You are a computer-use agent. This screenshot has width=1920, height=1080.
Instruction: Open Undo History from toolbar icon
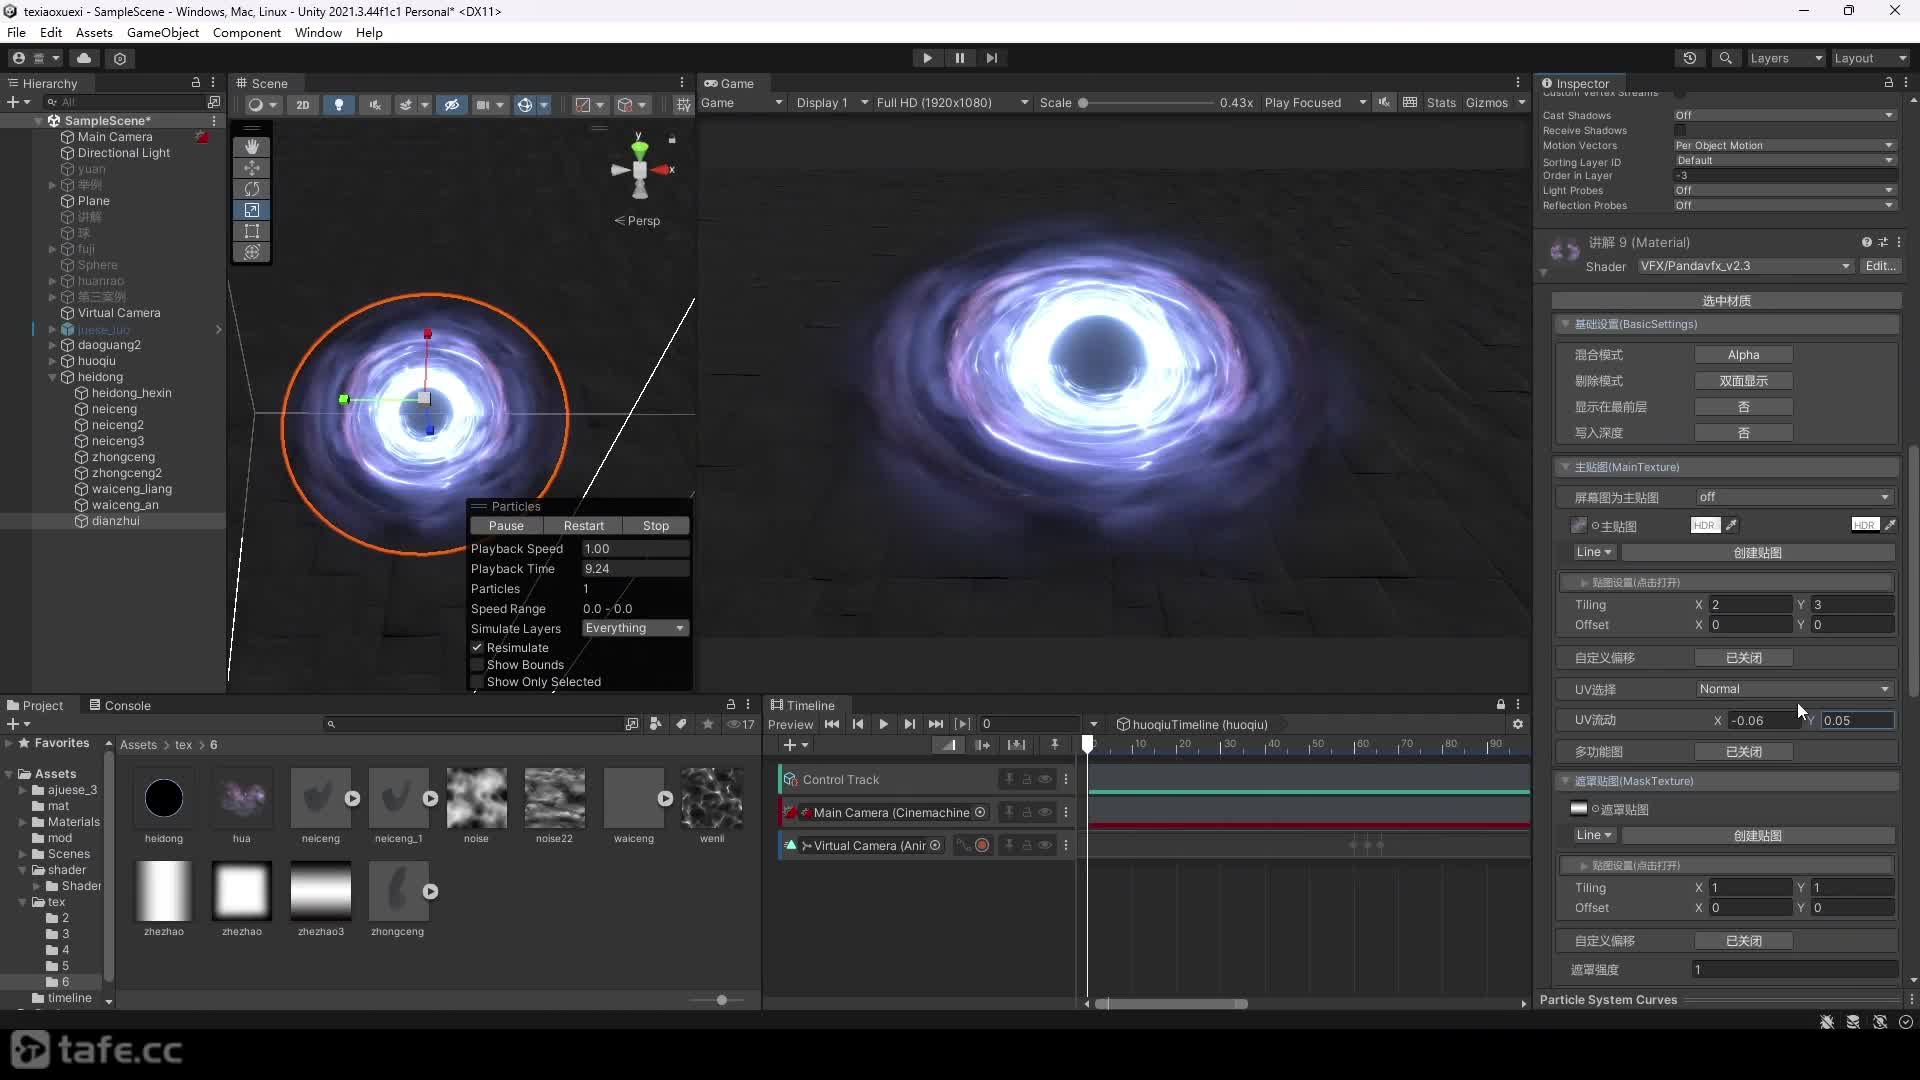coord(1690,58)
